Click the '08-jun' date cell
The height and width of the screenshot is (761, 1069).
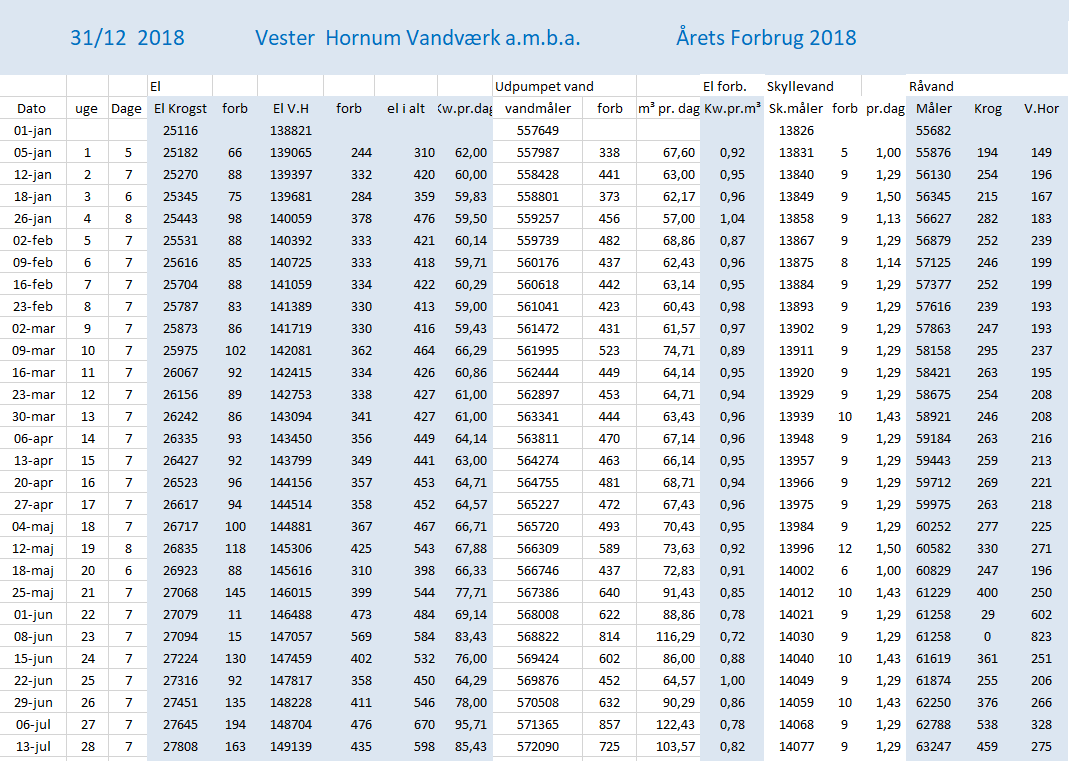pyautogui.click(x=33, y=636)
